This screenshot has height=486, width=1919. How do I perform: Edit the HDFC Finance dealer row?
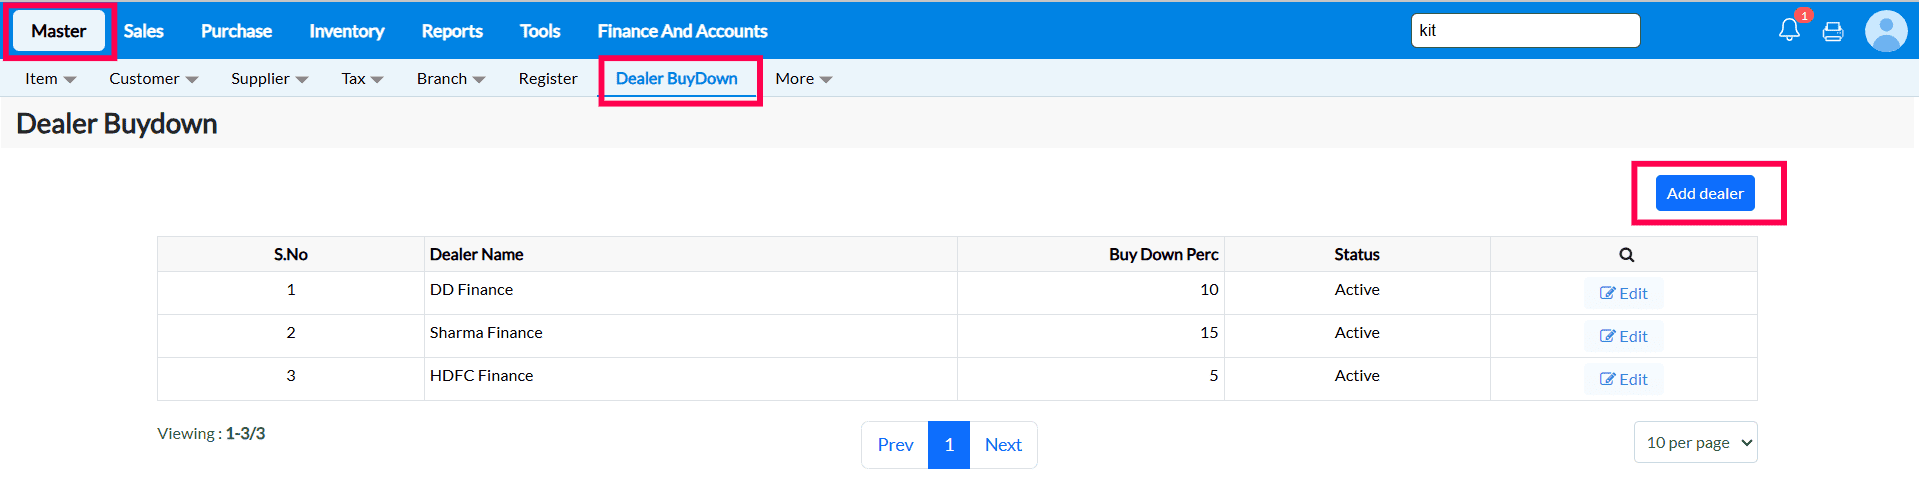(x=1623, y=379)
